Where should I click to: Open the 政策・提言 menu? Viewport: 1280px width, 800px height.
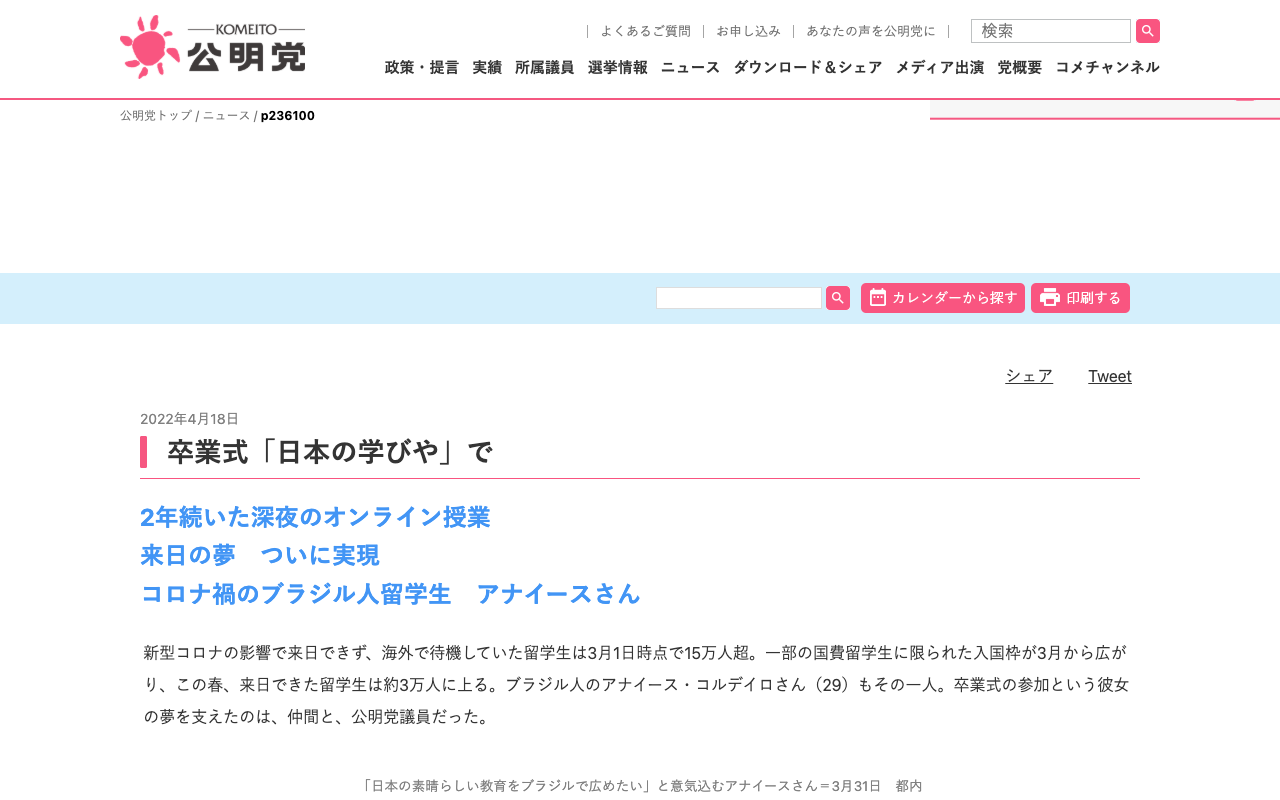422,67
